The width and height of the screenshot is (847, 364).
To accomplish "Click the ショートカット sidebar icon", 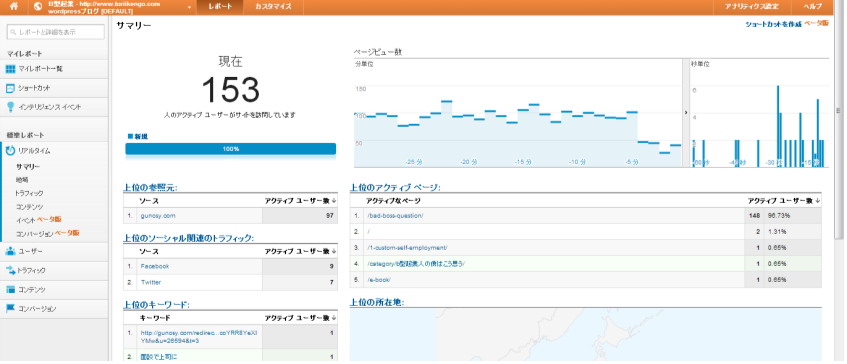I will [x=10, y=88].
